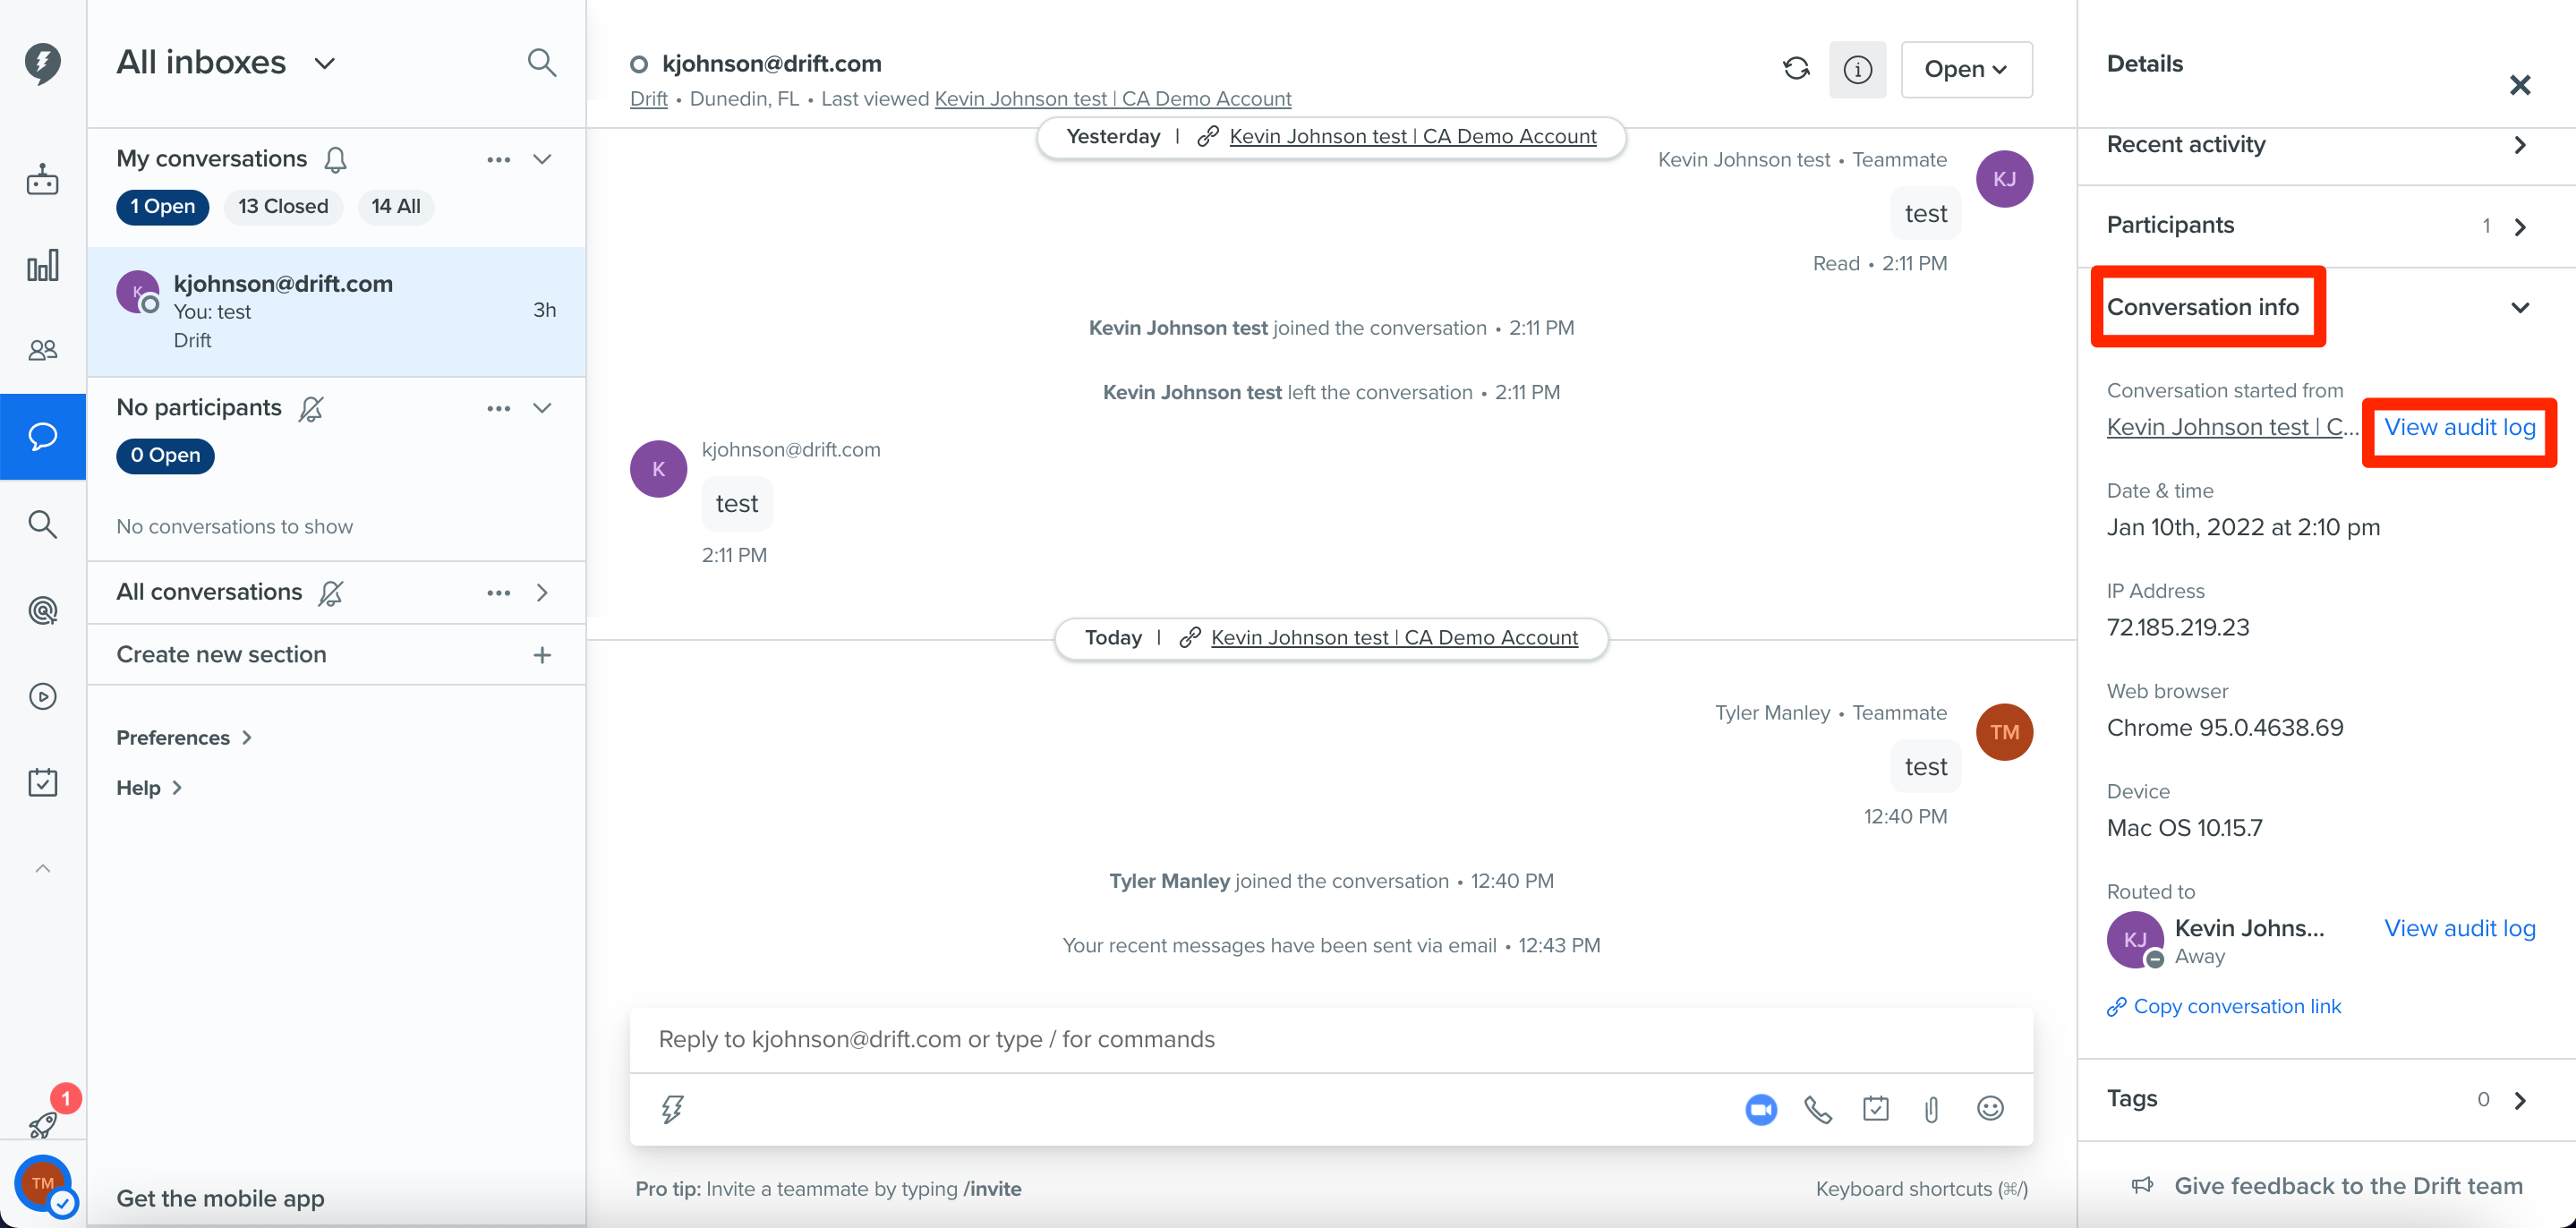Open the playbooks robot icon in sidebar
The height and width of the screenshot is (1228, 2576).
pos(42,179)
